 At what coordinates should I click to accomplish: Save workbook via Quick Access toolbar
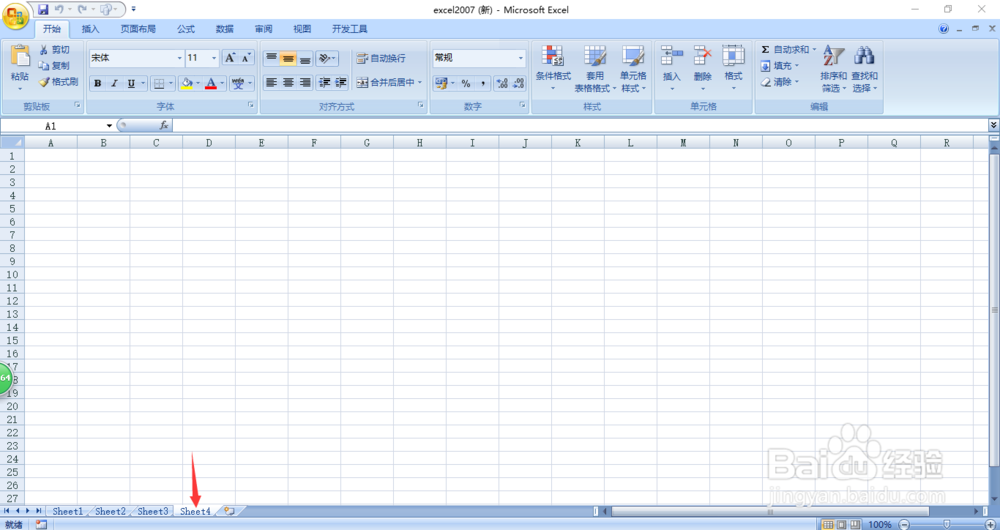pos(43,10)
